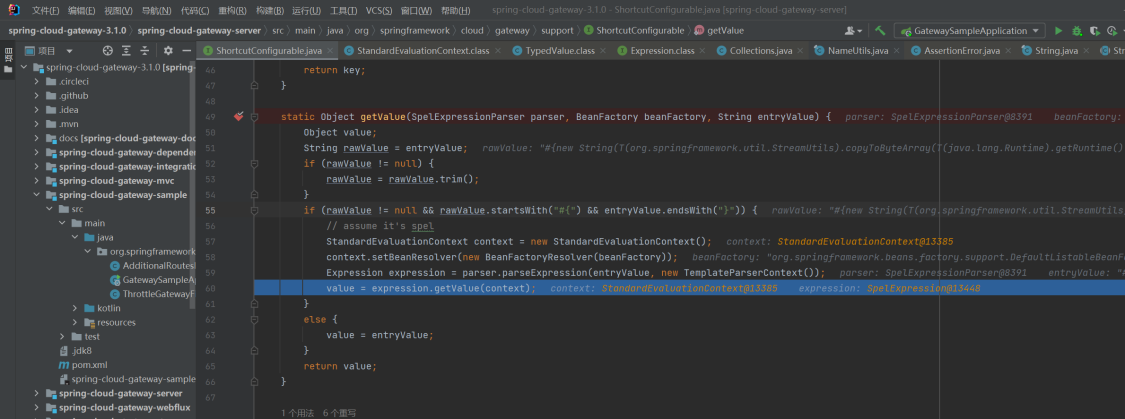Select pom.xml in the project tree

coord(83,364)
